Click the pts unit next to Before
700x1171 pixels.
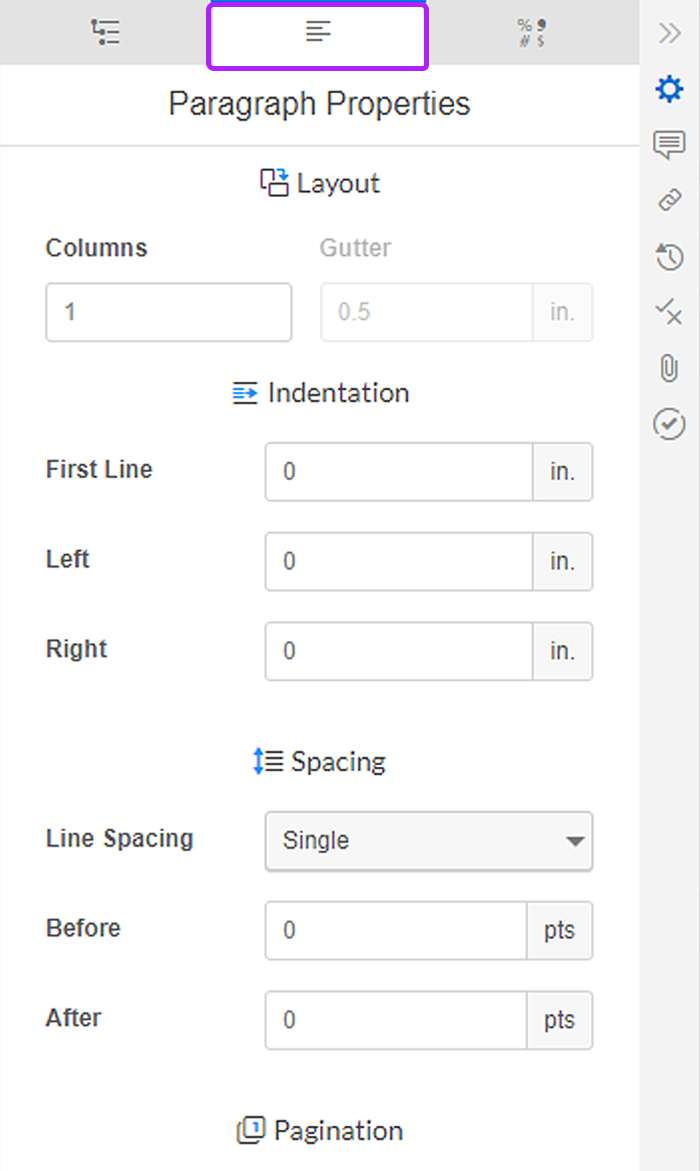click(560, 931)
